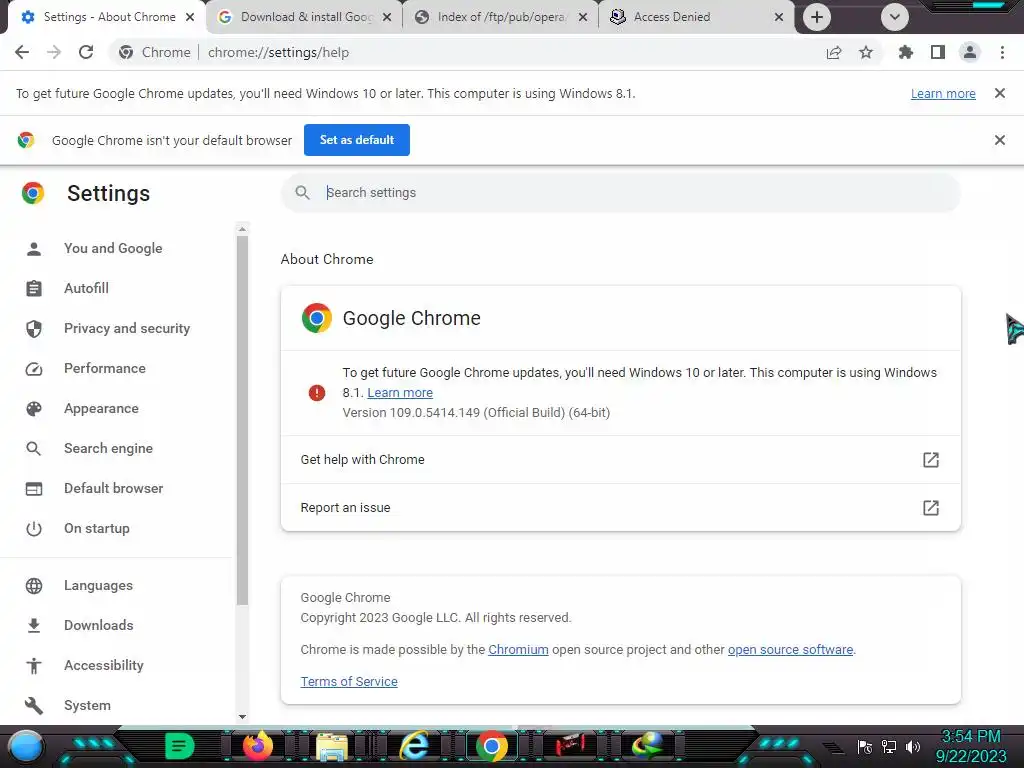Open the Extensions puzzle icon
This screenshot has height=768, width=1024.
pyautogui.click(x=906, y=52)
